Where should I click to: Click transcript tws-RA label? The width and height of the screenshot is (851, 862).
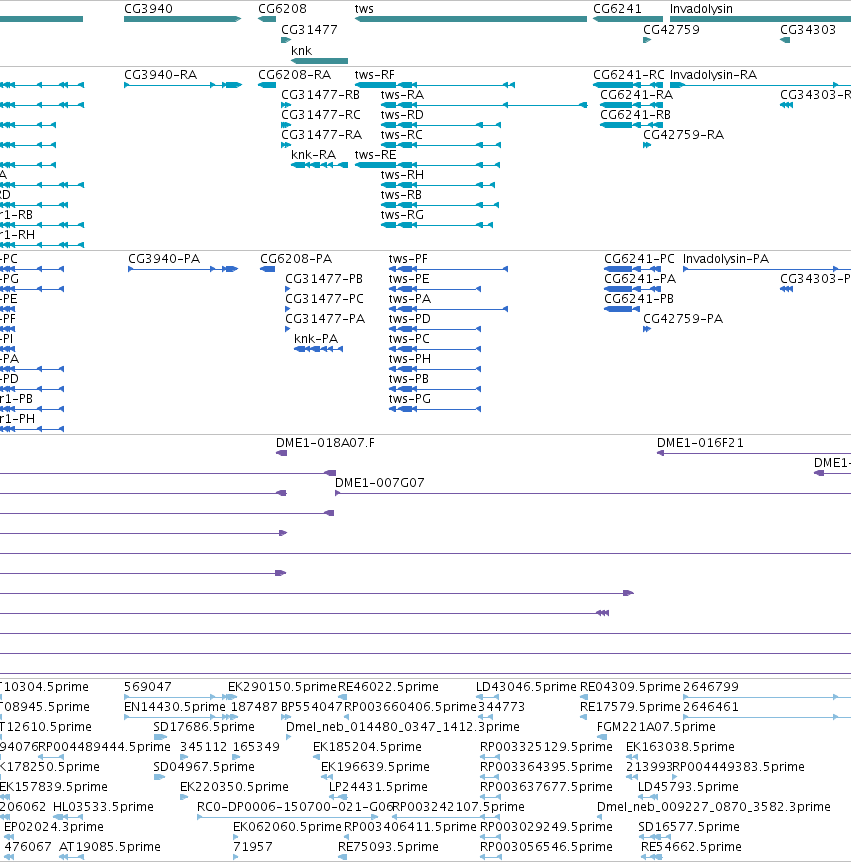tap(402, 95)
